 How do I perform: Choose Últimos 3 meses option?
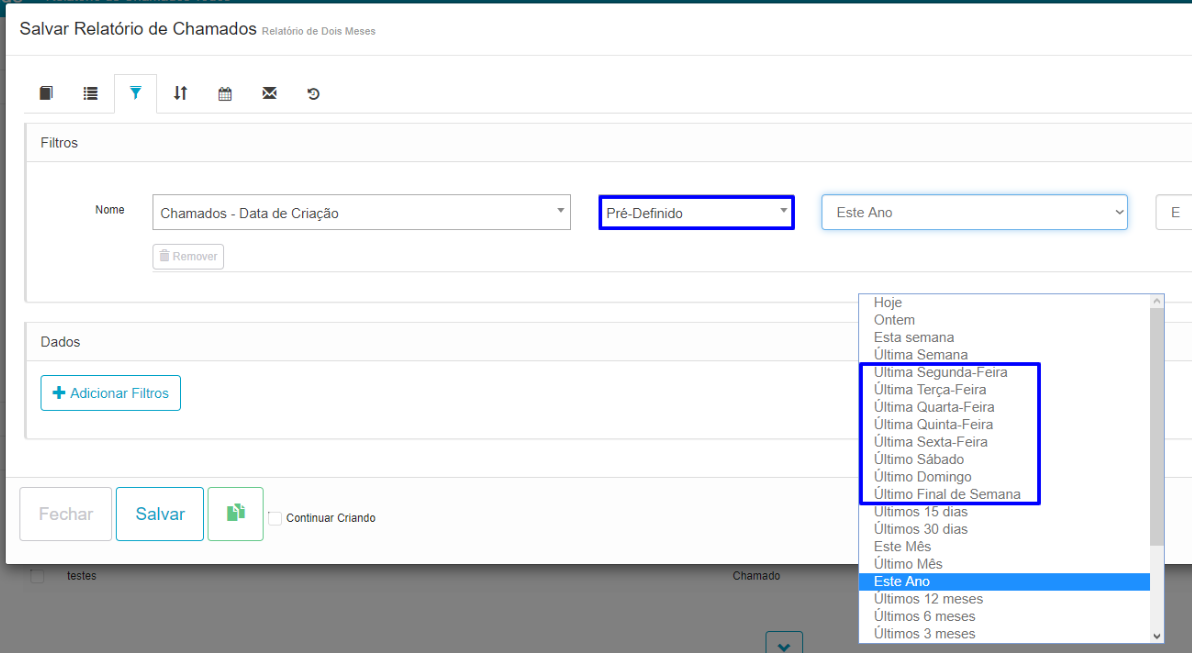tap(924, 635)
